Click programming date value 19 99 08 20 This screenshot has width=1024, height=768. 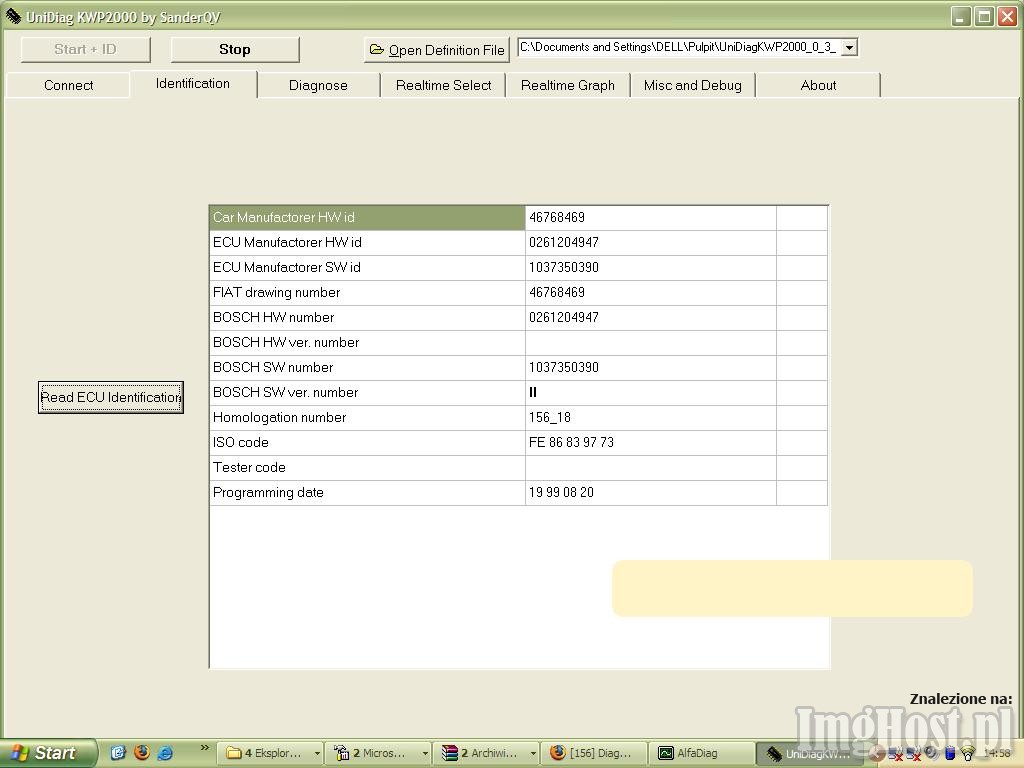pyautogui.click(x=562, y=492)
